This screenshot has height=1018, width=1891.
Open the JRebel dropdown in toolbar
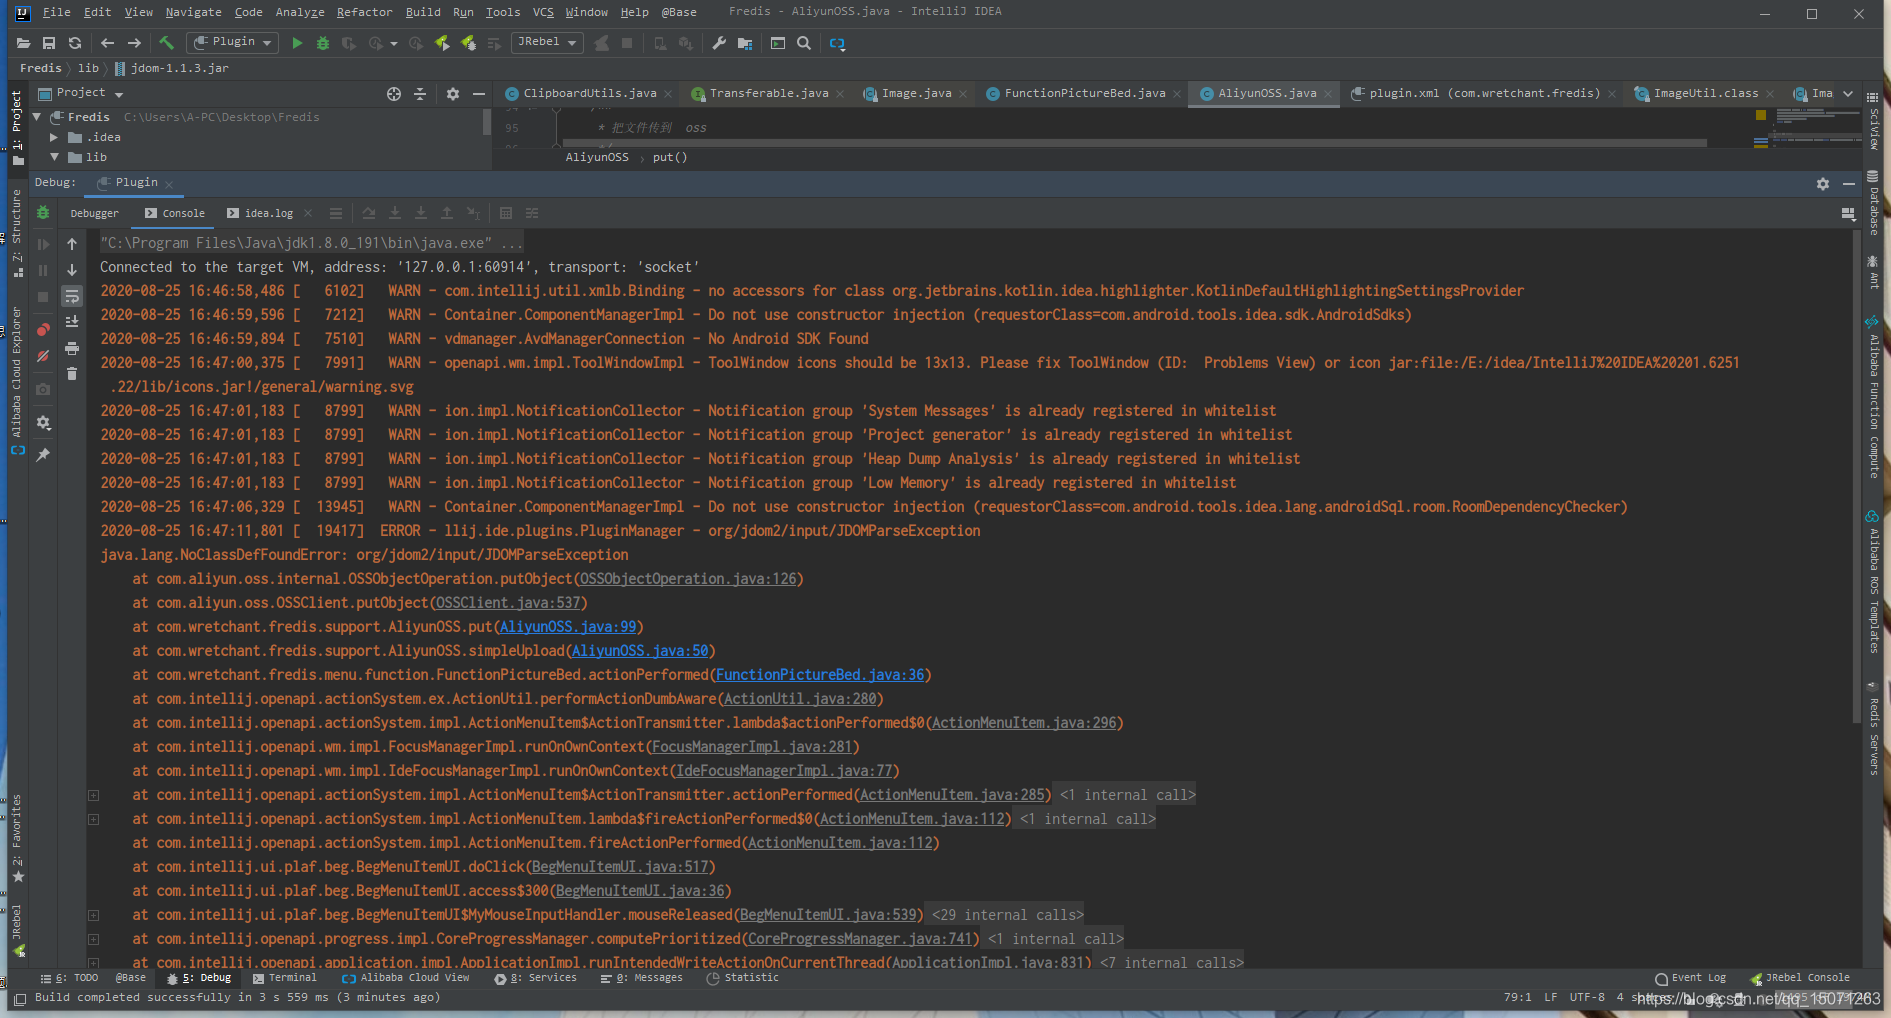546,42
